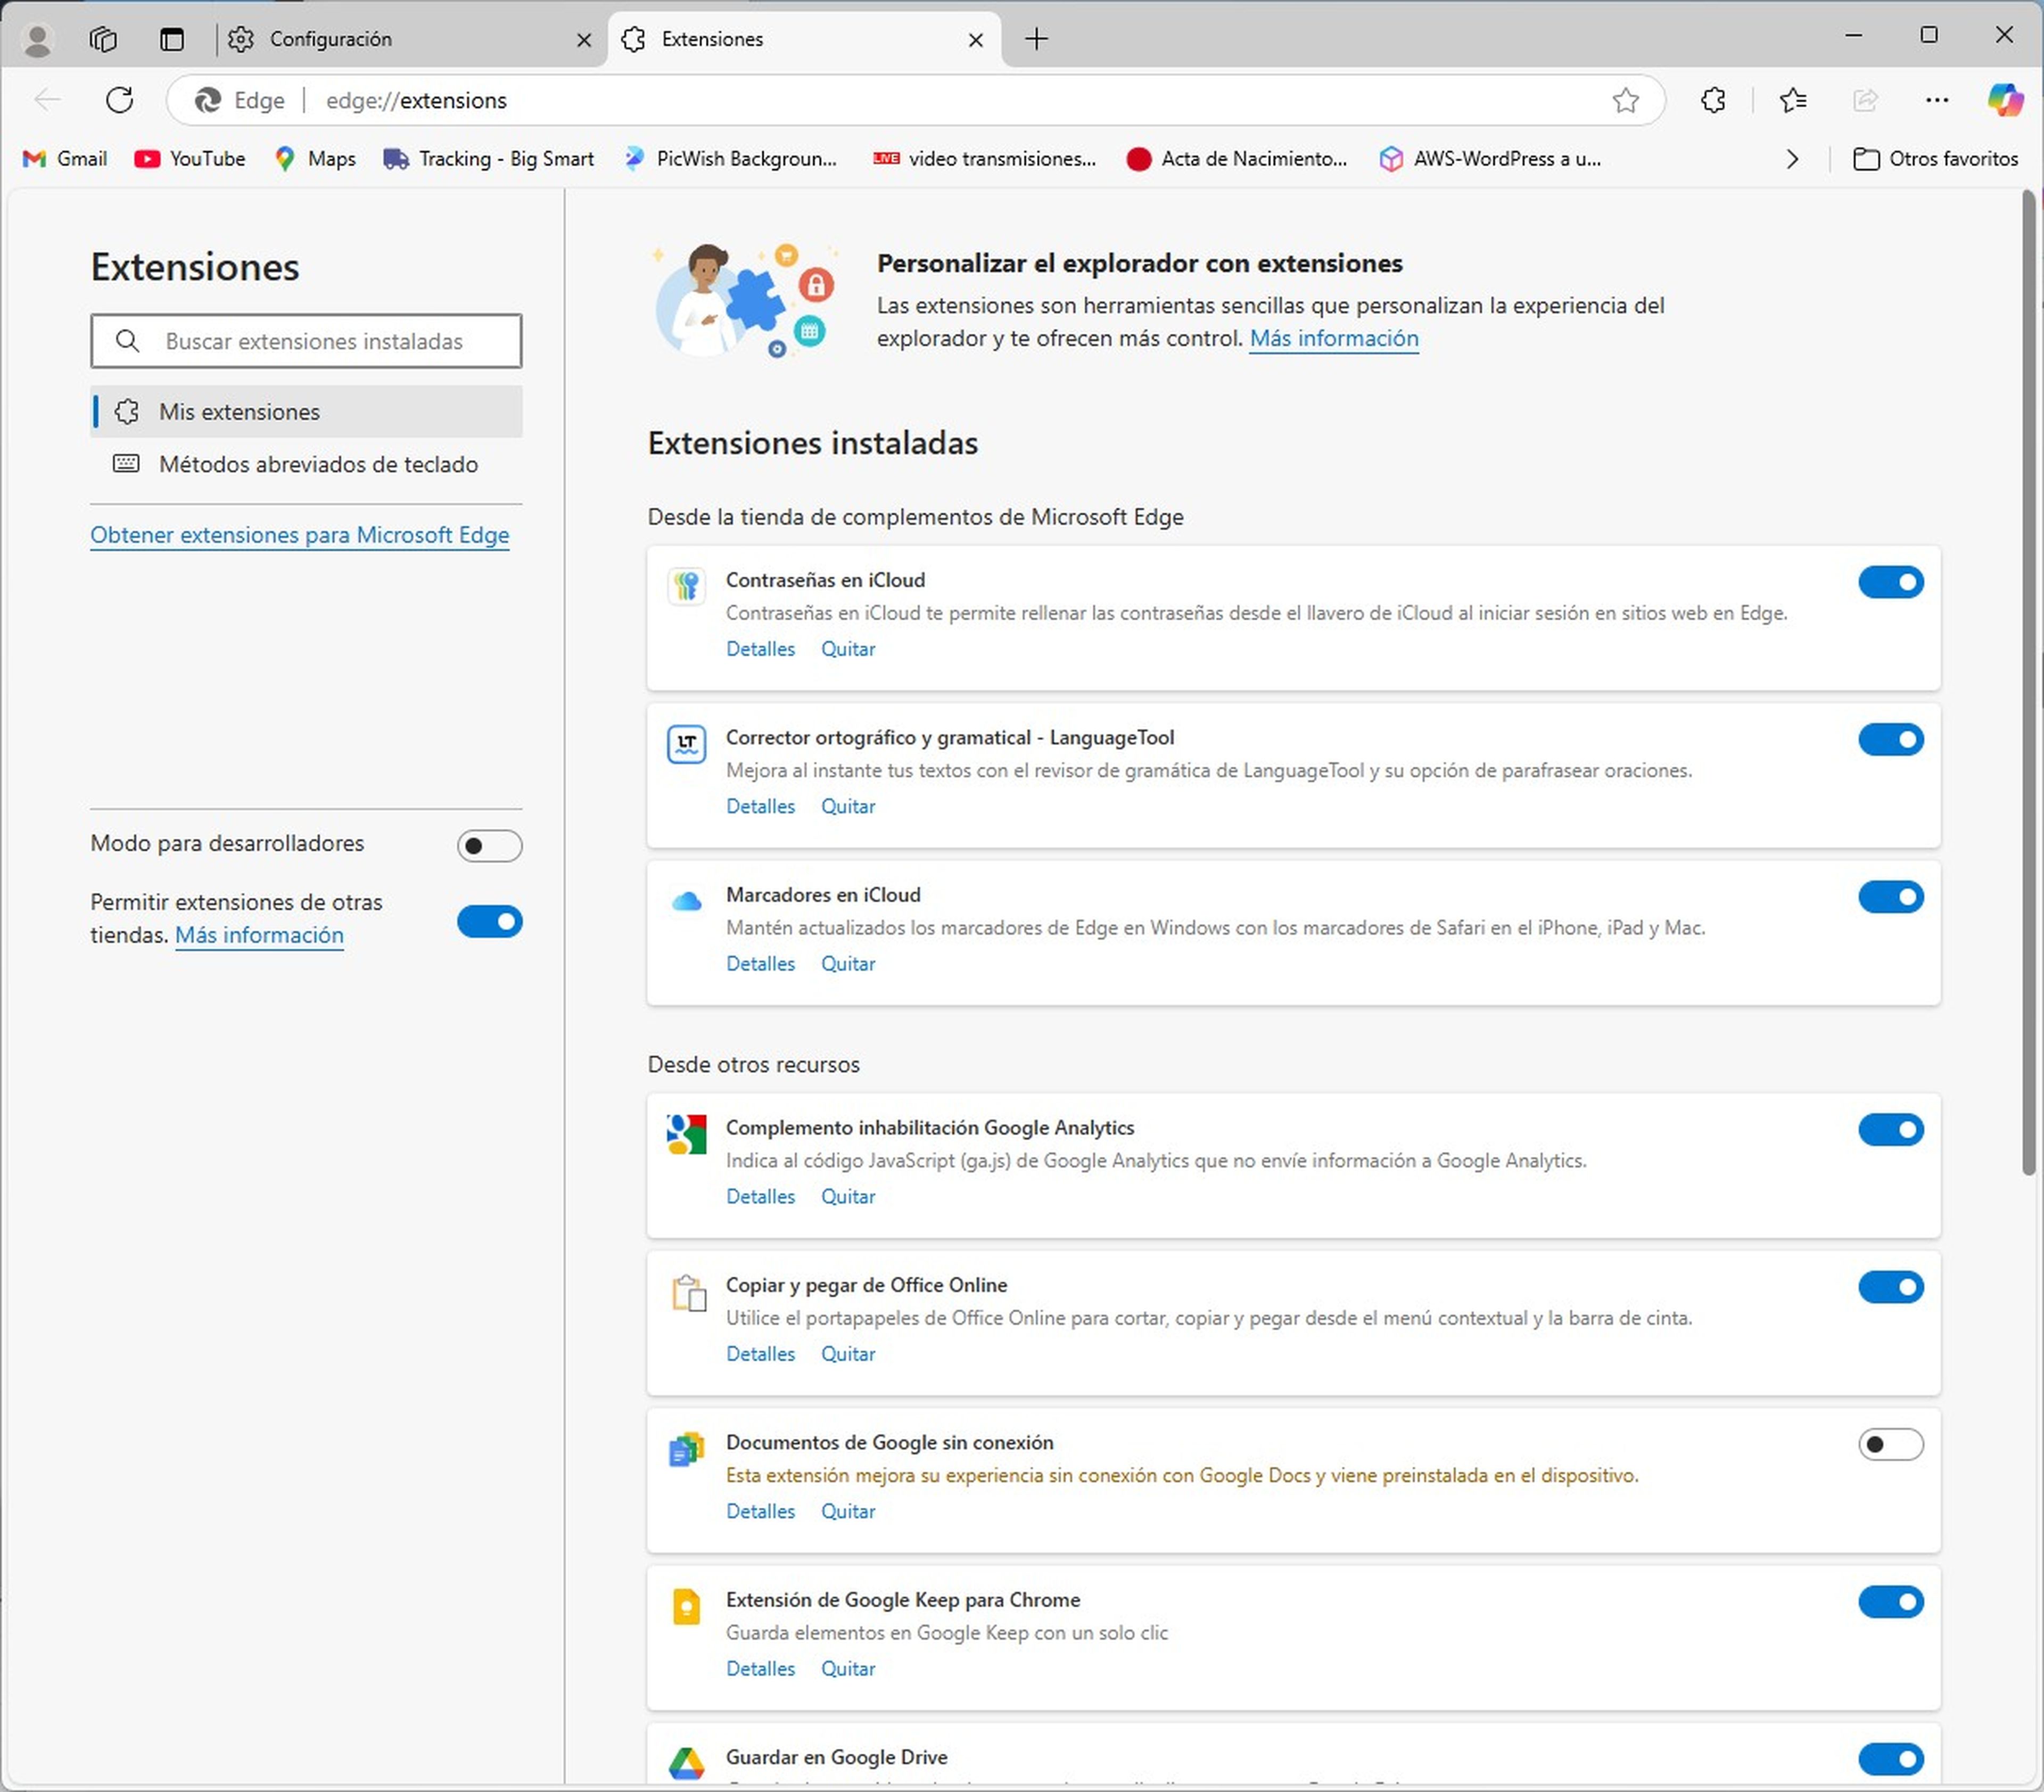The width and height of the screenshot is (2044, 1792).
Task: Open Detalles for Google Keep extension
Action: click(760, 1669)
